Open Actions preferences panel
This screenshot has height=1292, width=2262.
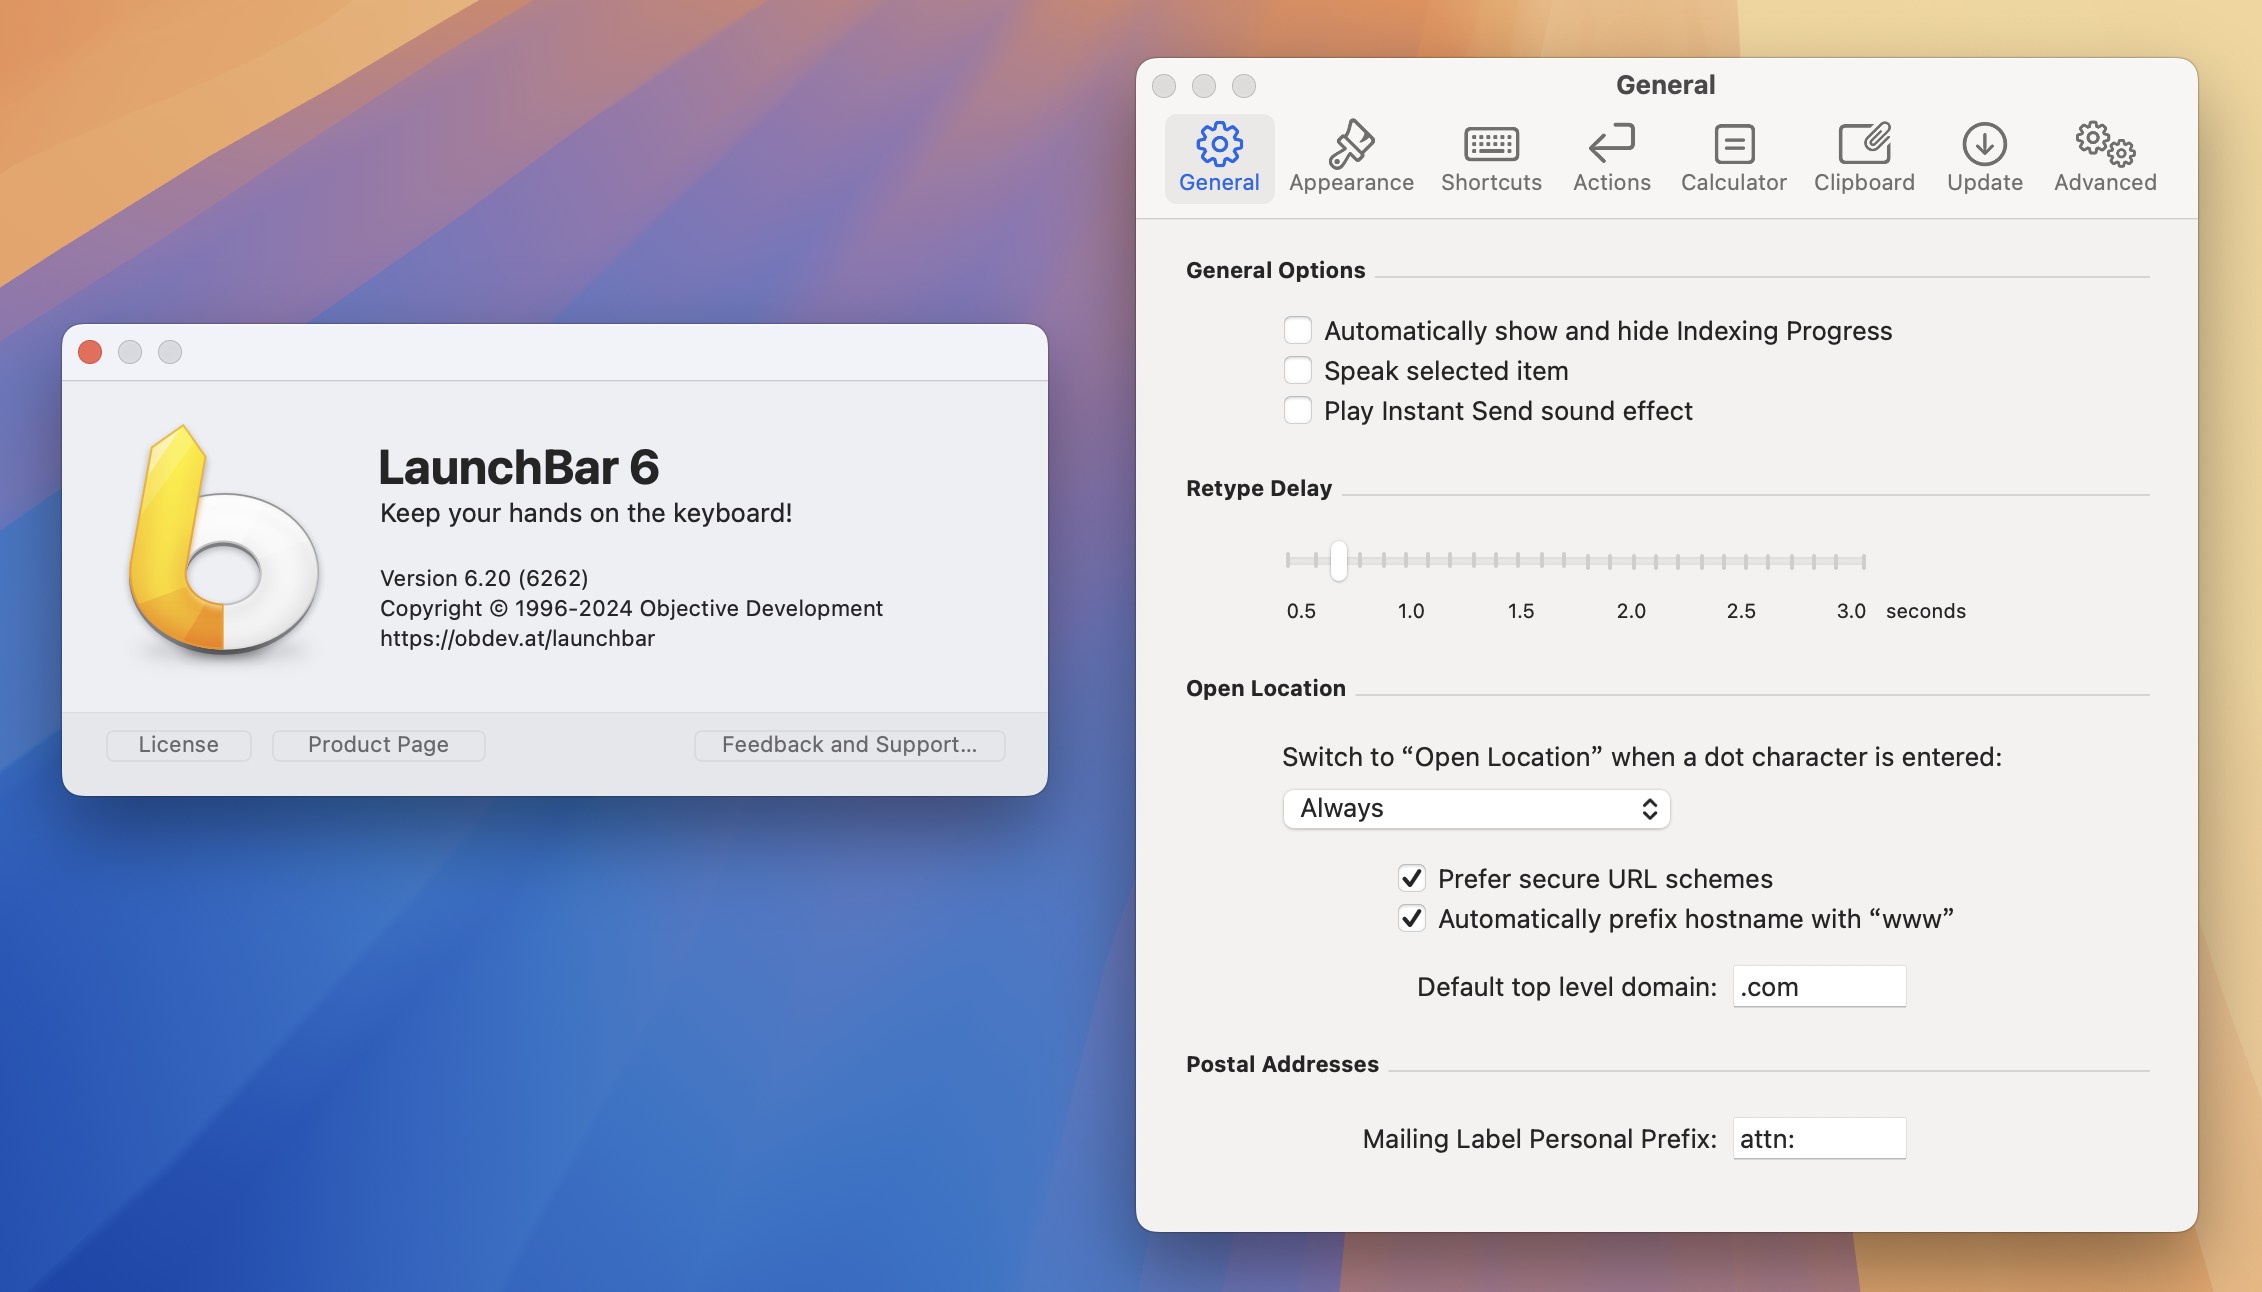1611,154
